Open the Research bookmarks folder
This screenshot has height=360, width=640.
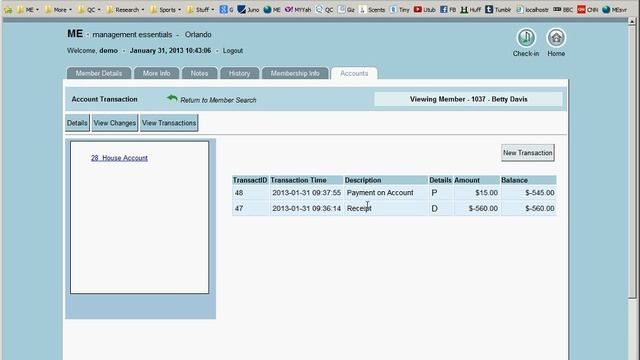click(125, 9)
